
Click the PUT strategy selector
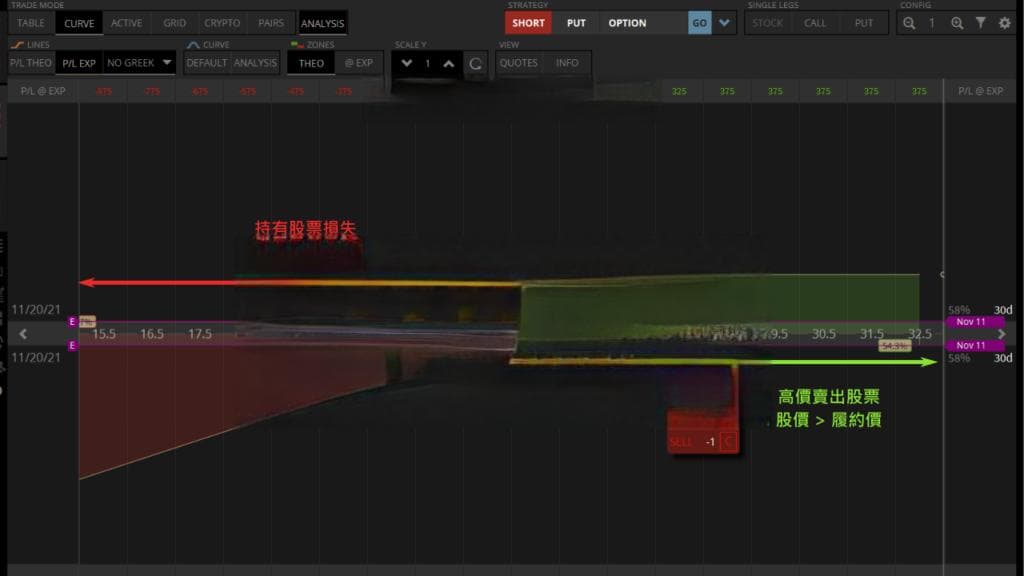pos(576,23)
